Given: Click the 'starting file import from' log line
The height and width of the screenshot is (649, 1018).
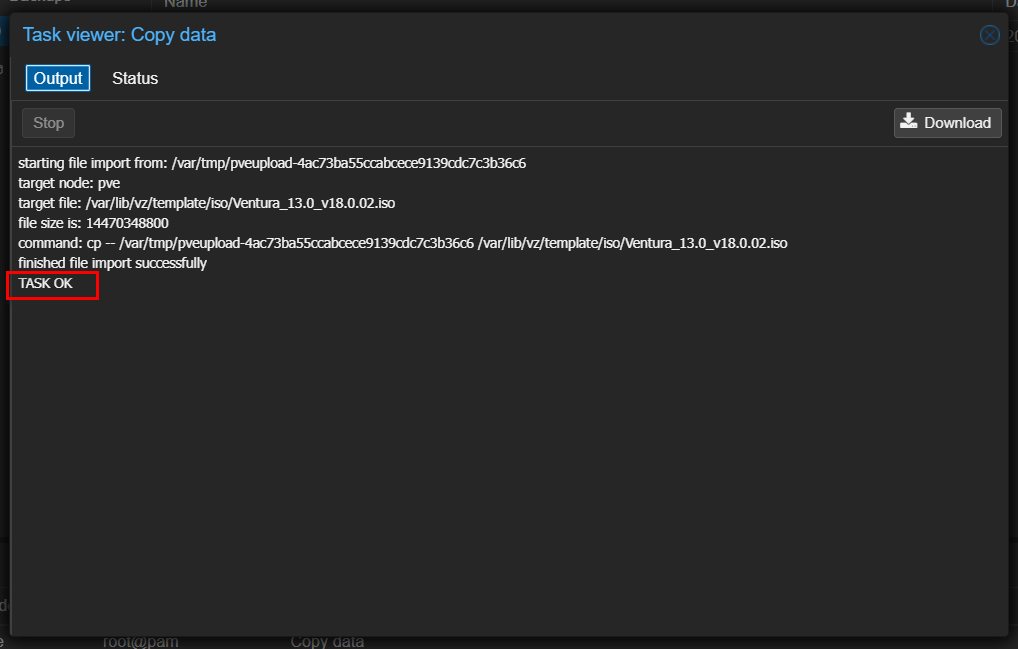Looking at the screenshot, I should point(272,162).
